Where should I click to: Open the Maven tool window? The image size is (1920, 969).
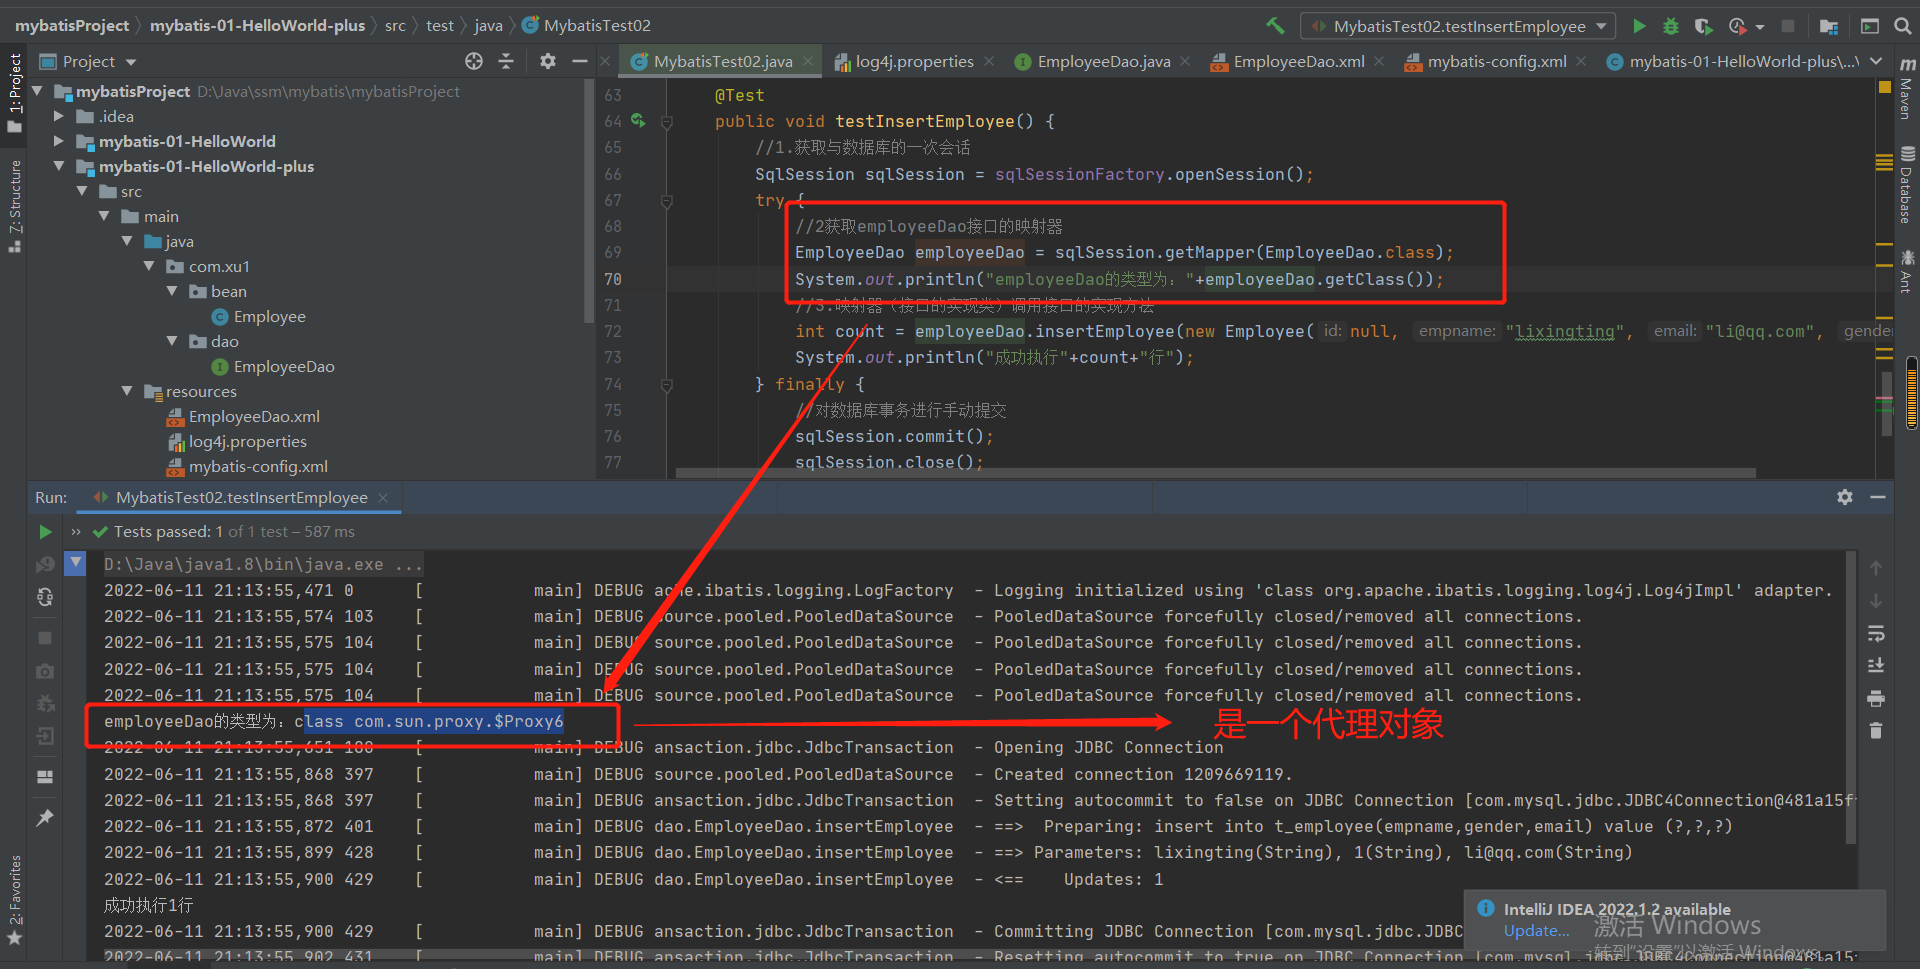(1906, 89)
